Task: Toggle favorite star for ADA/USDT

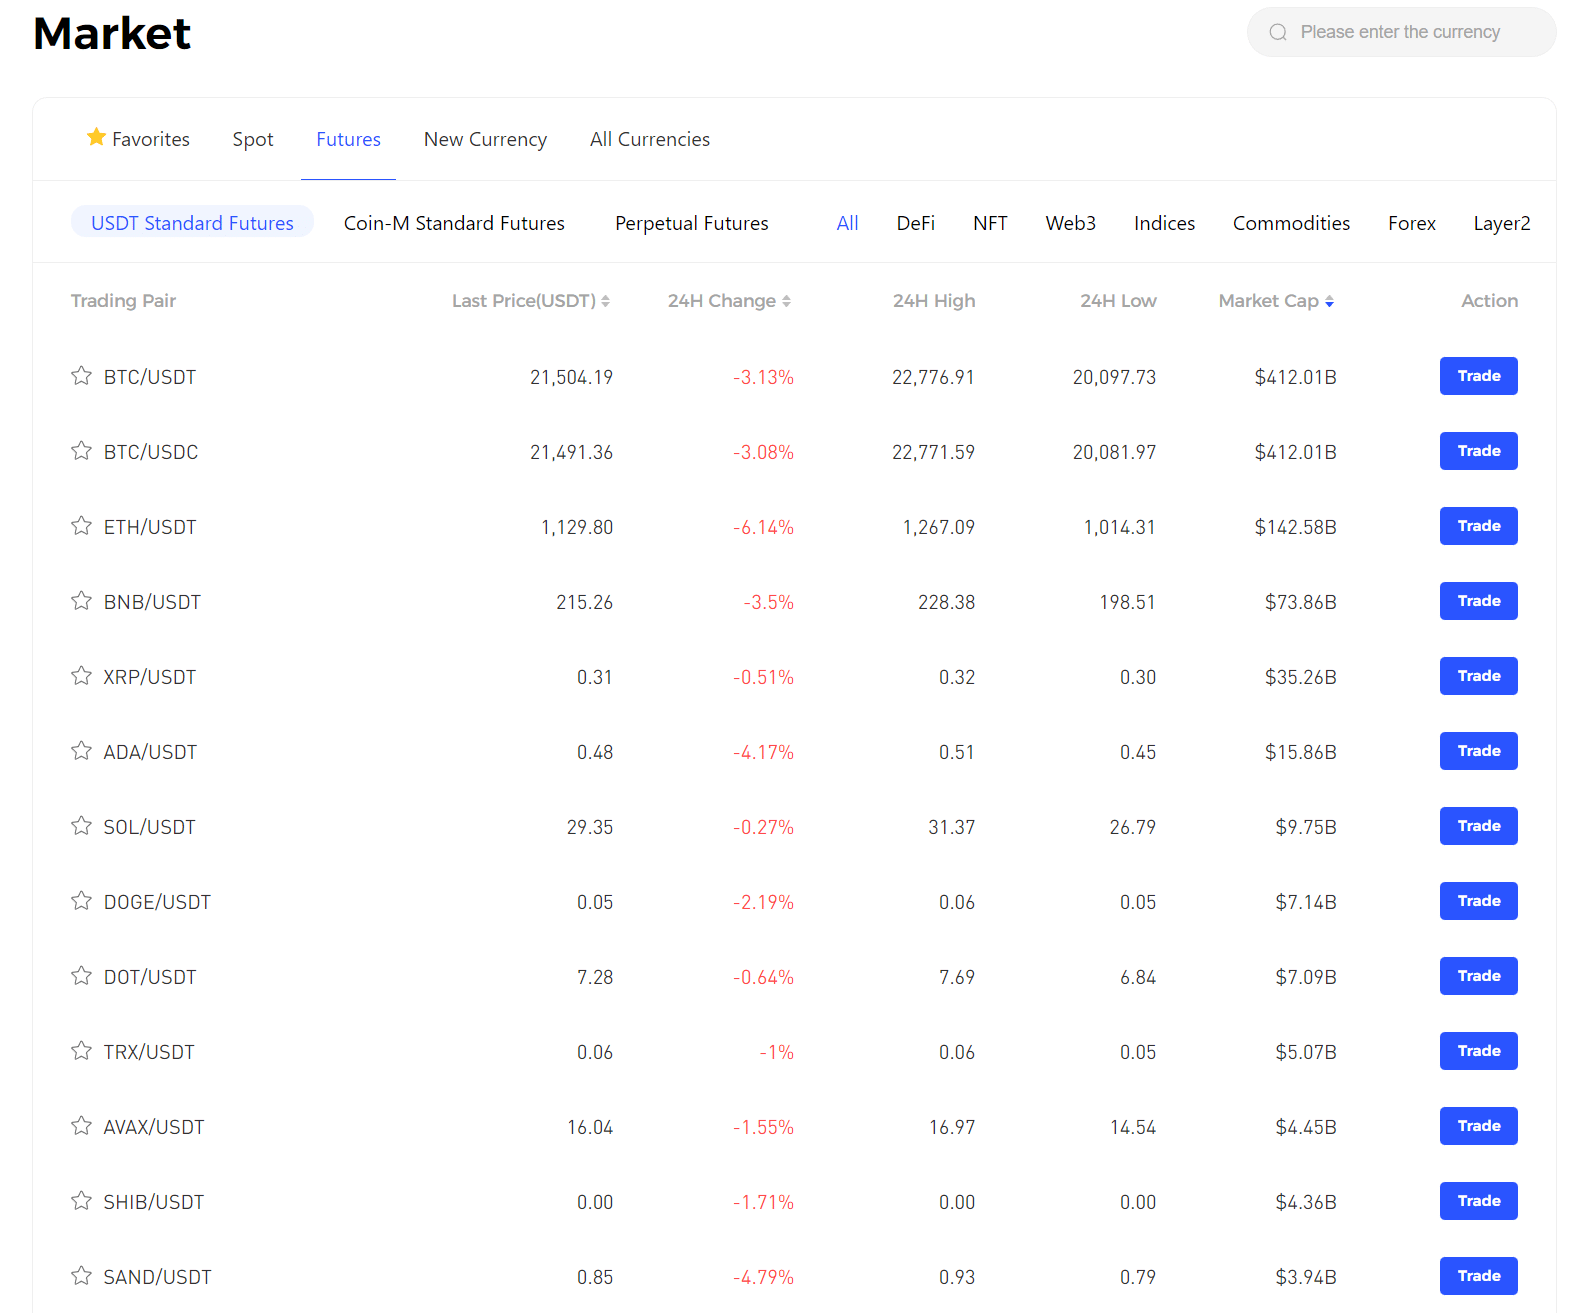Action: (81, 751)
